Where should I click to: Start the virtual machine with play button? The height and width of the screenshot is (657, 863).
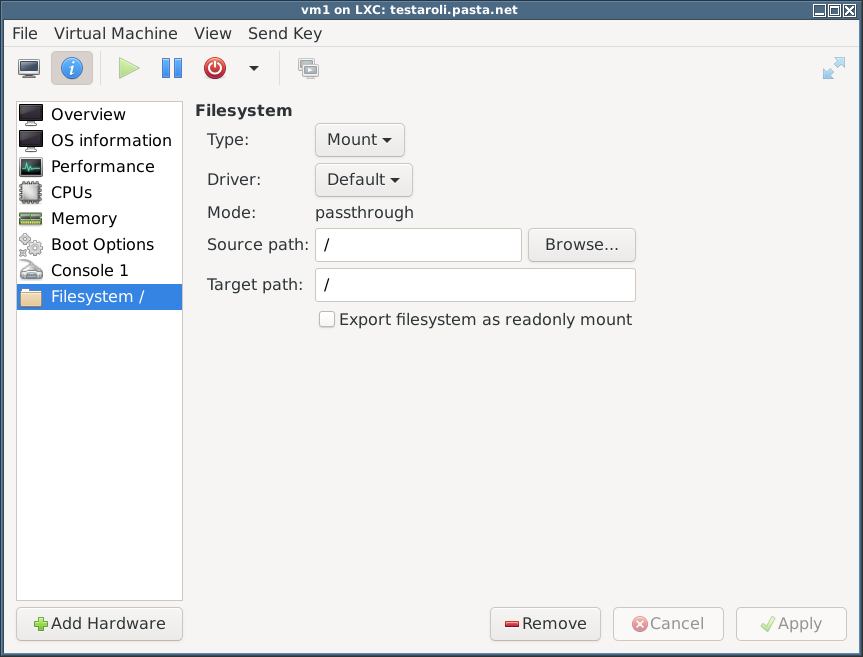click(129, 68)
